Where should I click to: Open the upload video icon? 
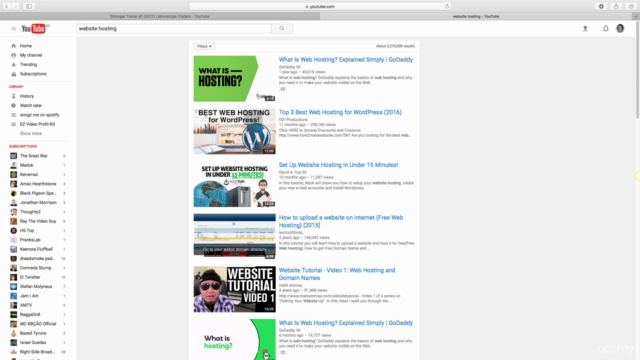[585, 29]
